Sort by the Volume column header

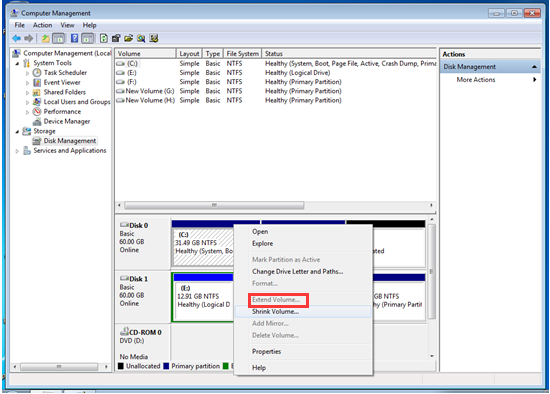pos(146,54)
